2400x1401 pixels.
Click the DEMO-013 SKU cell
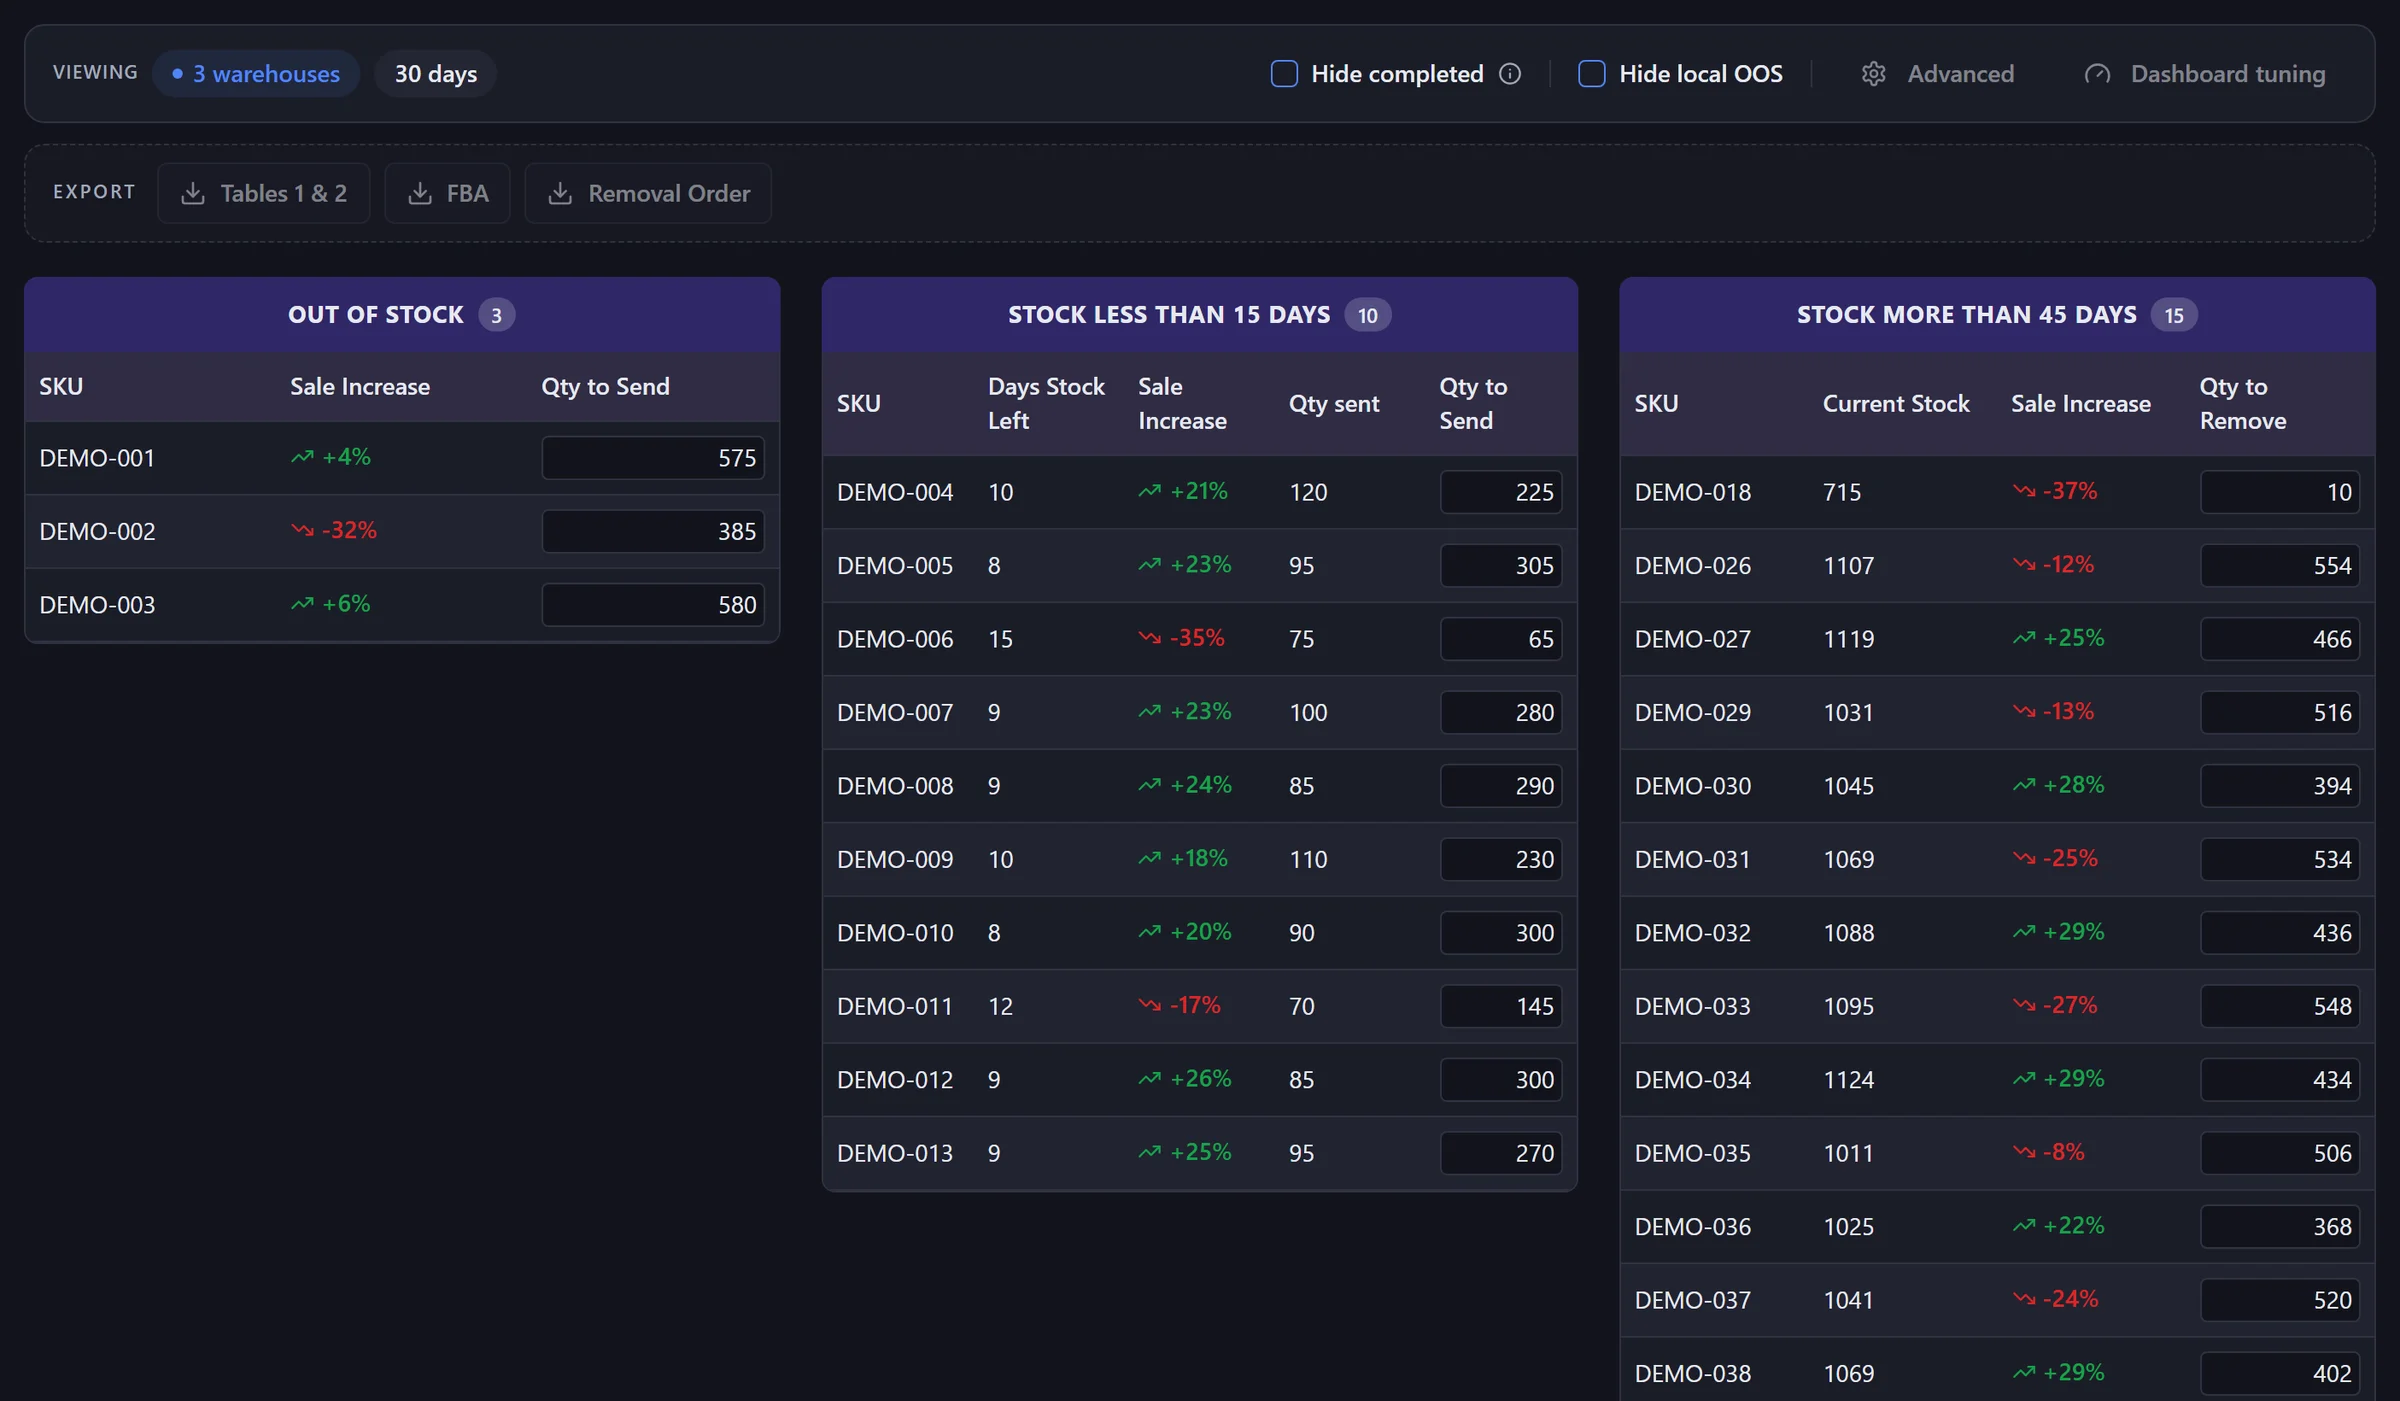(895, 1153)
